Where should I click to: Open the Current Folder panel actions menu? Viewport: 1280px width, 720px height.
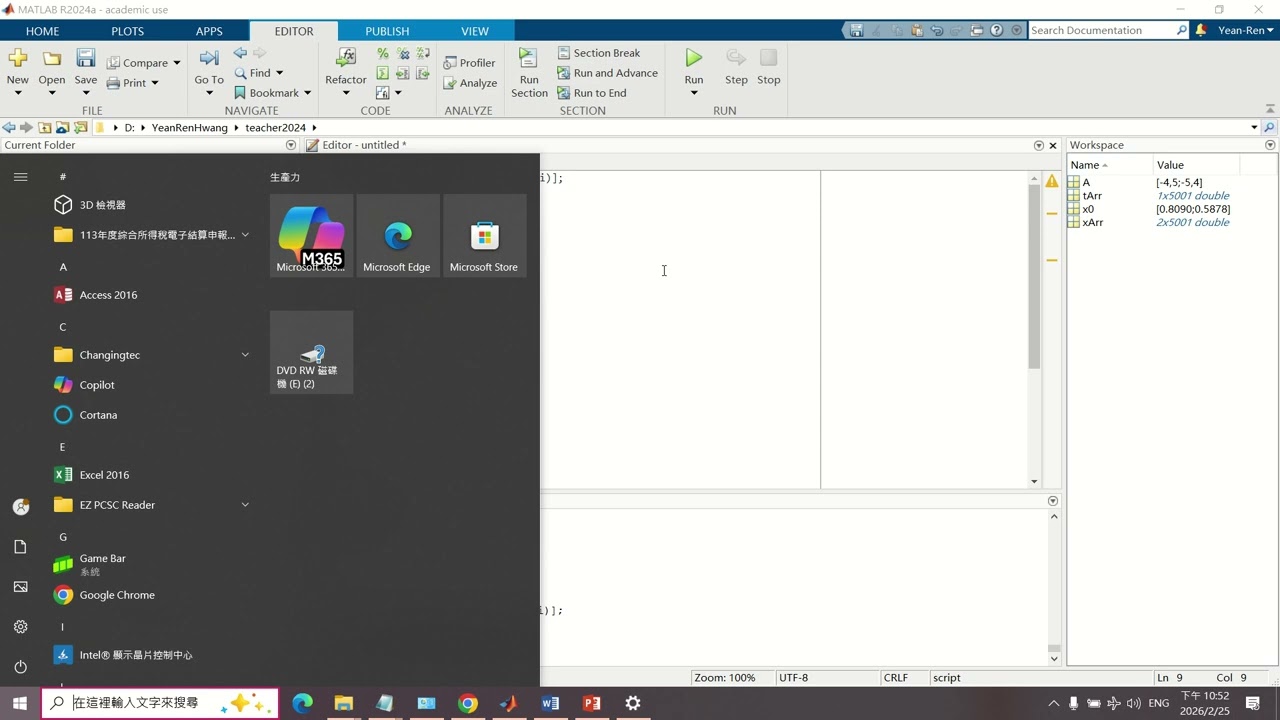point(291,145)
